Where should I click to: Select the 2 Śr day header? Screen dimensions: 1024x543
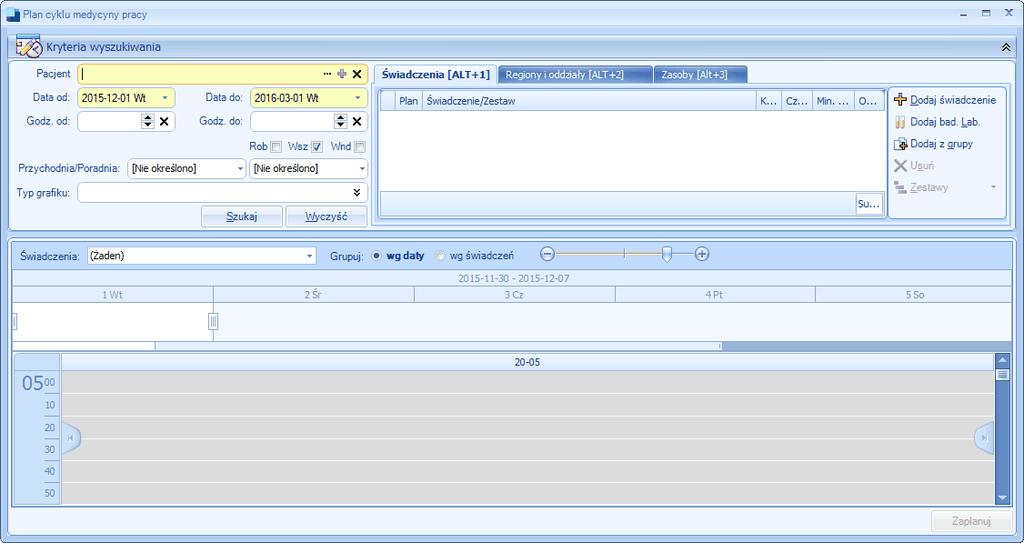[x=313, y=295]
